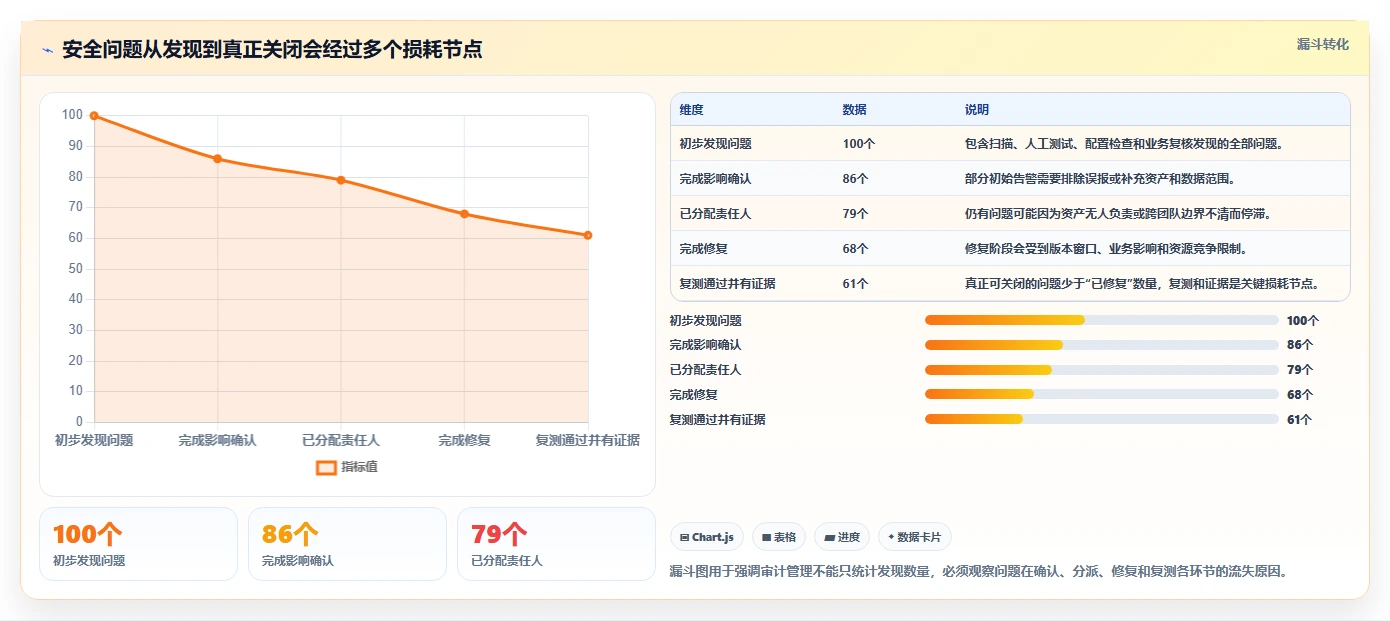Click the 79个 value in the table
This screenshot has height=621, width=1390.
(x=856, y=214)
